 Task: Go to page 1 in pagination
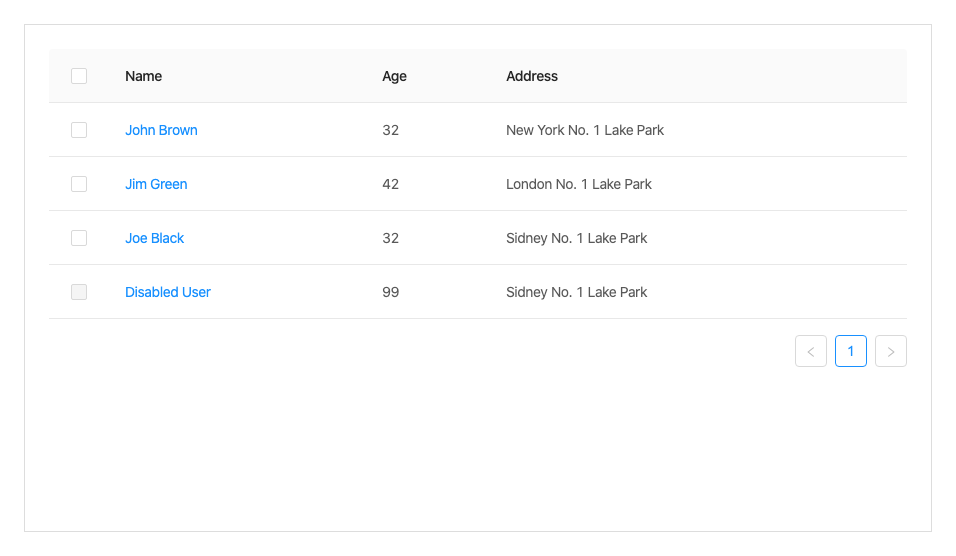coord(851,351)
